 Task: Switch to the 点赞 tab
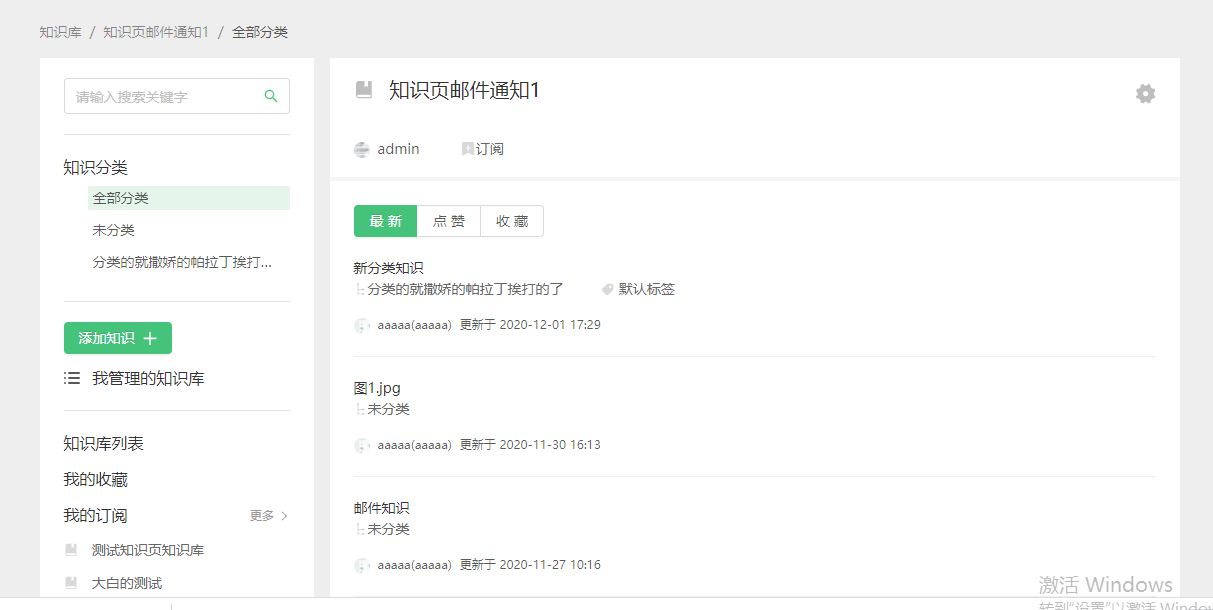click(448, 221)
